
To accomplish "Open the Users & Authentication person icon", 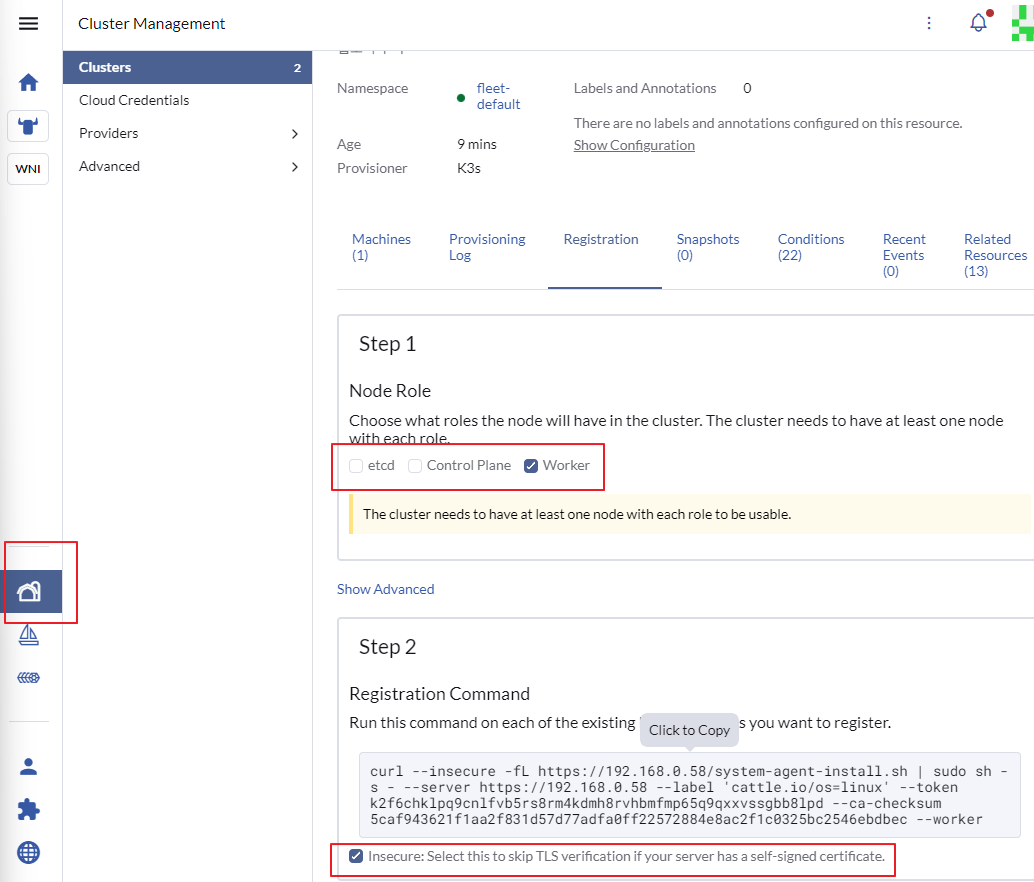I will (29, 767).
